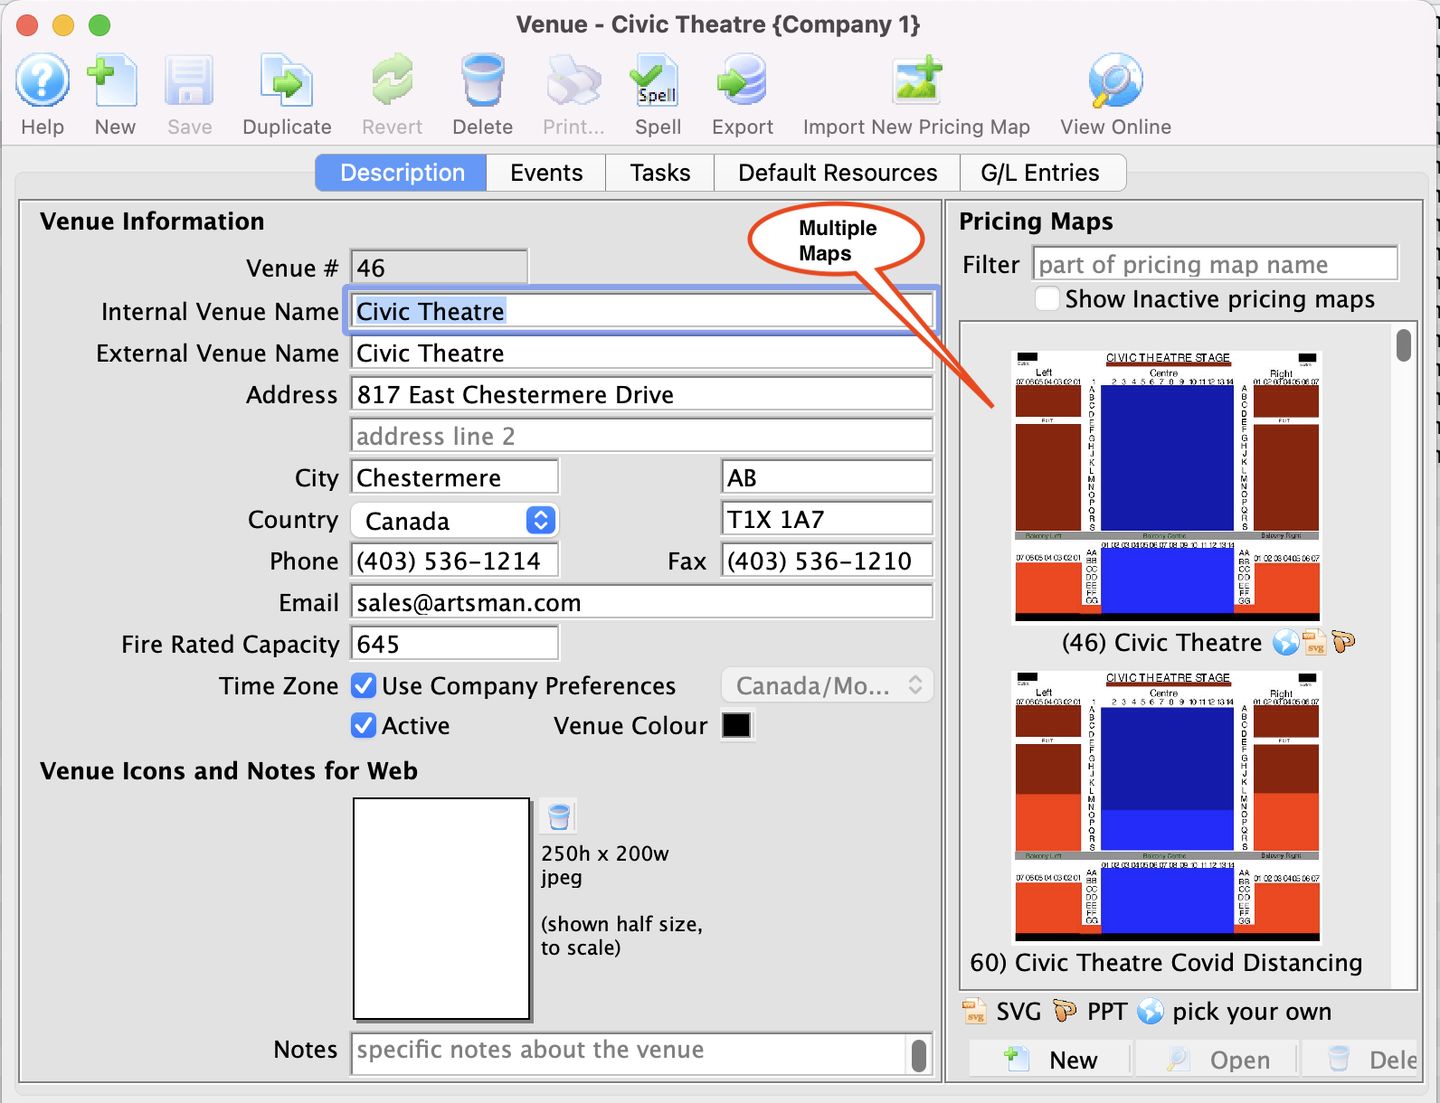Open View Online magnifier icon
The height and width of the screenshot is (1103, 1440).
(x=1115, y=81)
